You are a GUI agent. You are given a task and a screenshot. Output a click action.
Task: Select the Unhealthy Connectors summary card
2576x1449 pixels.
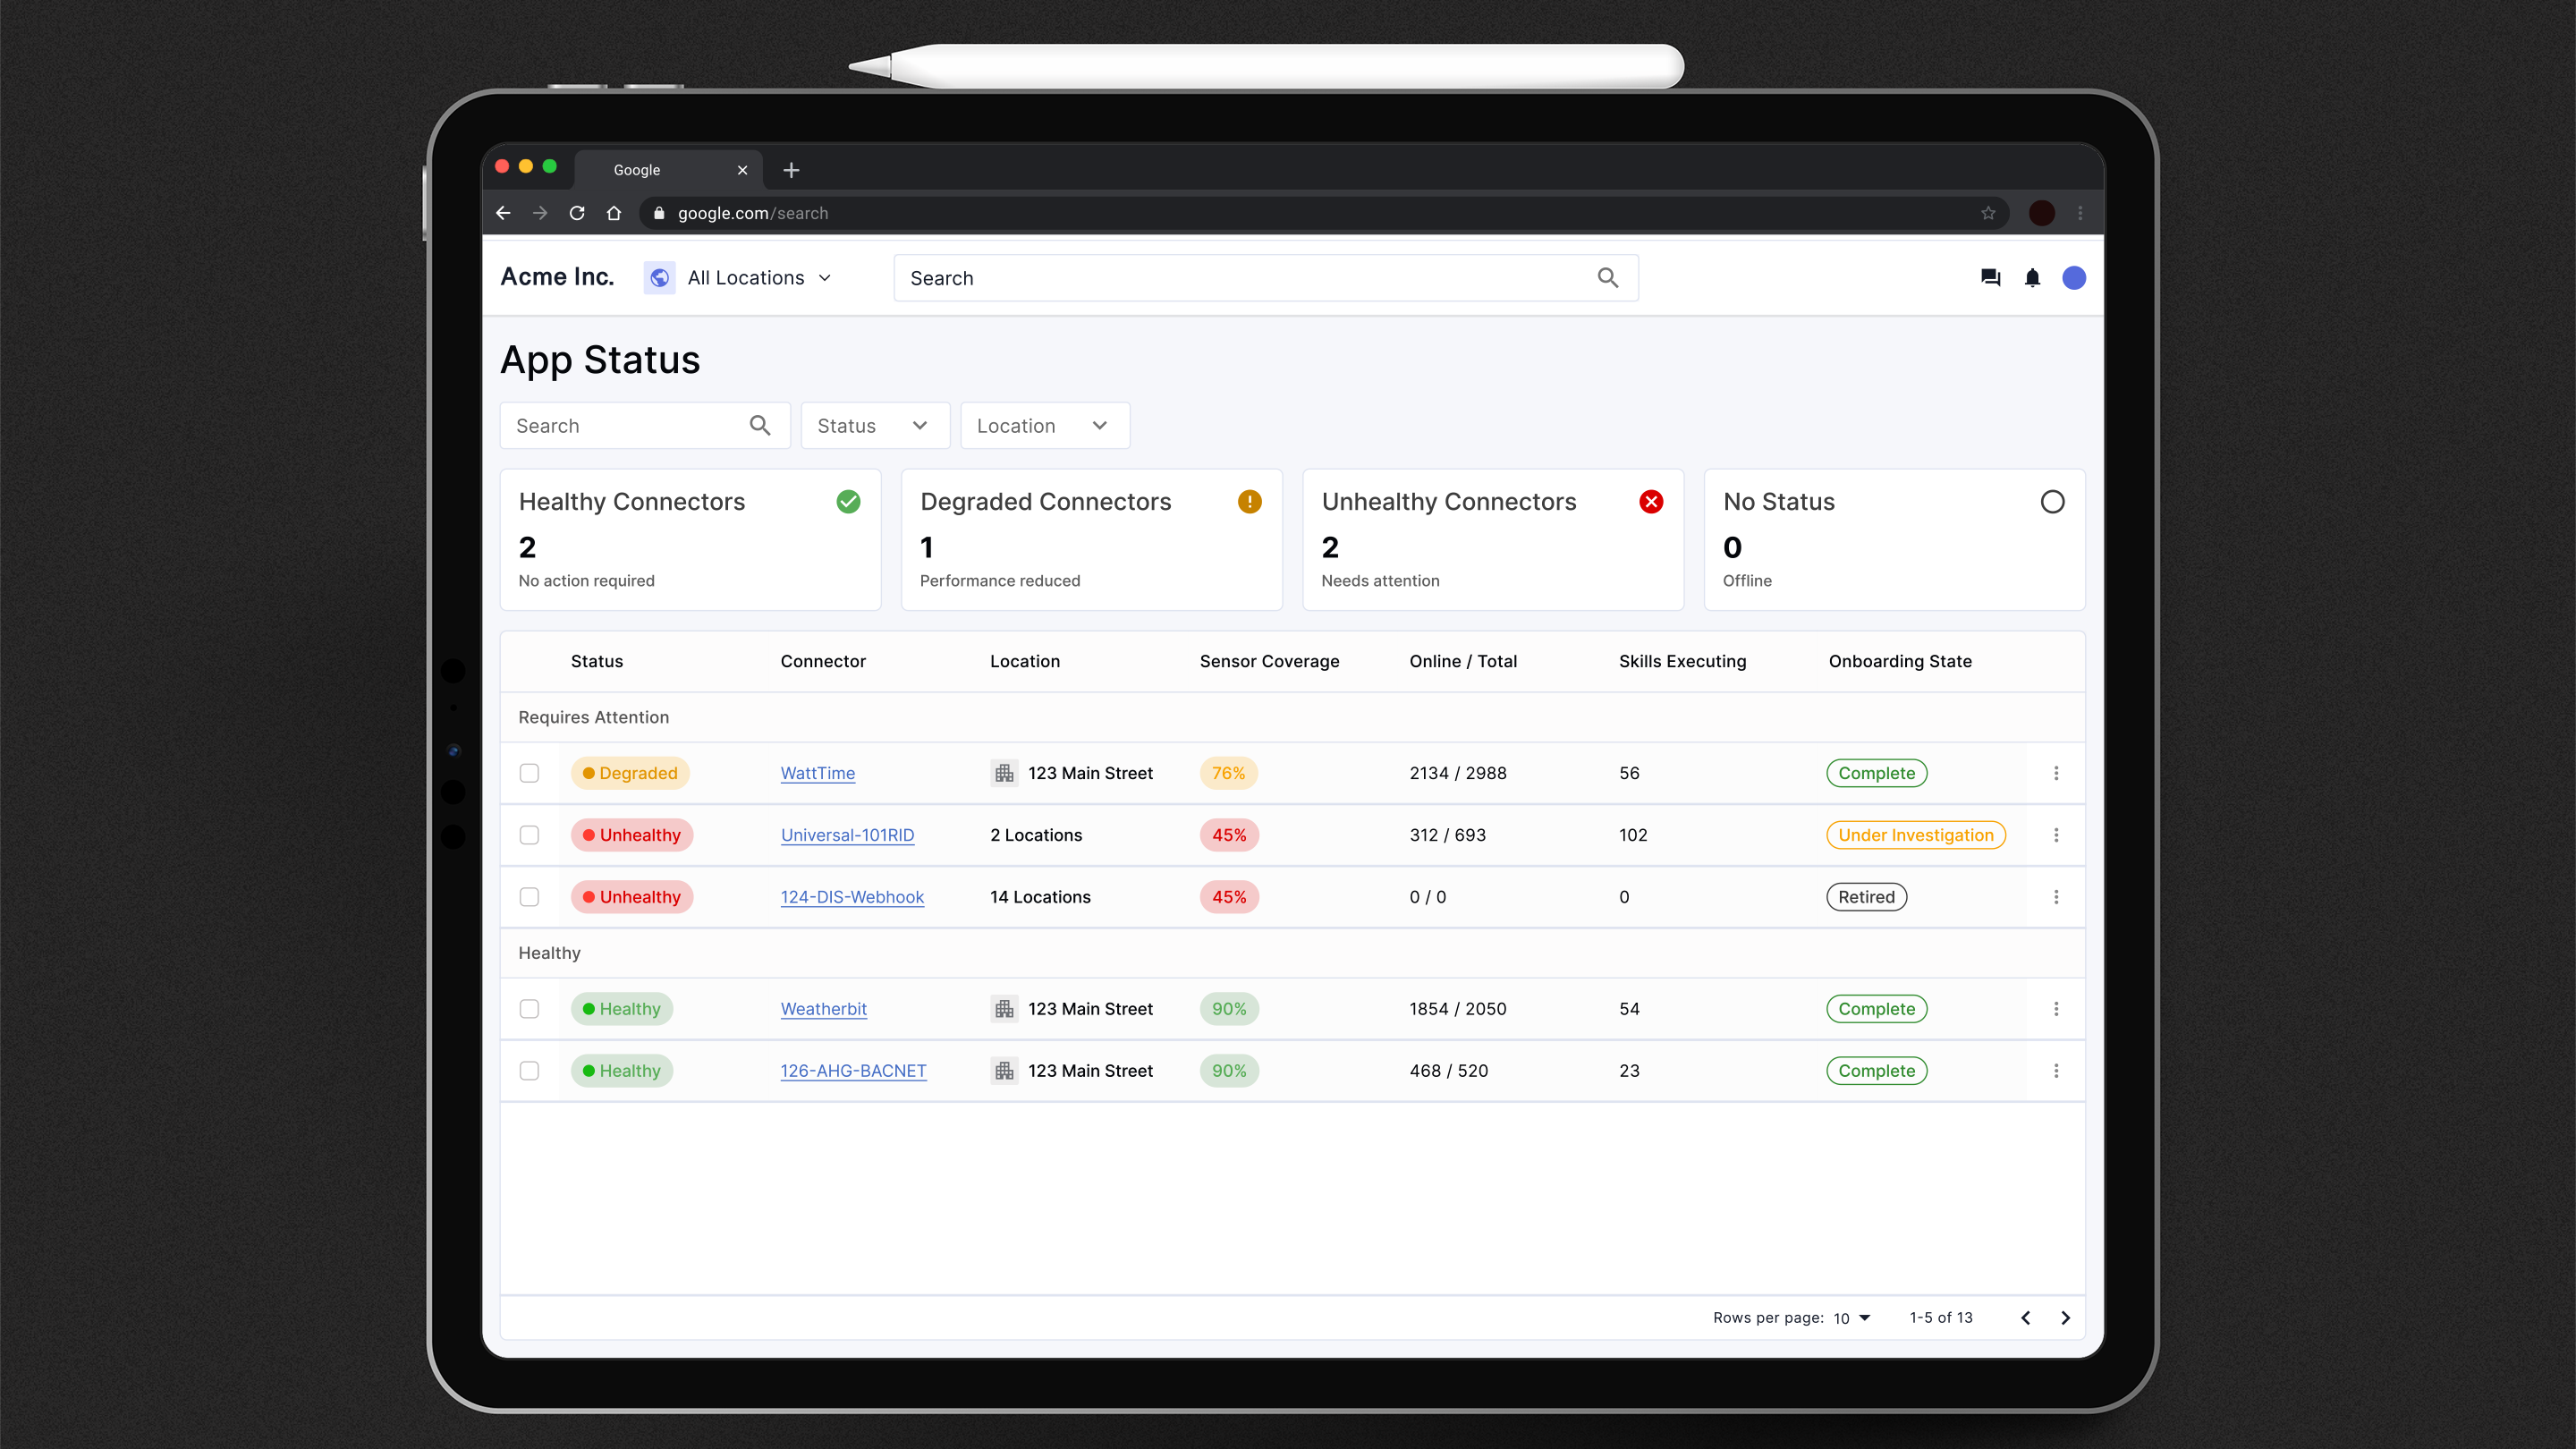point(1493,540)
